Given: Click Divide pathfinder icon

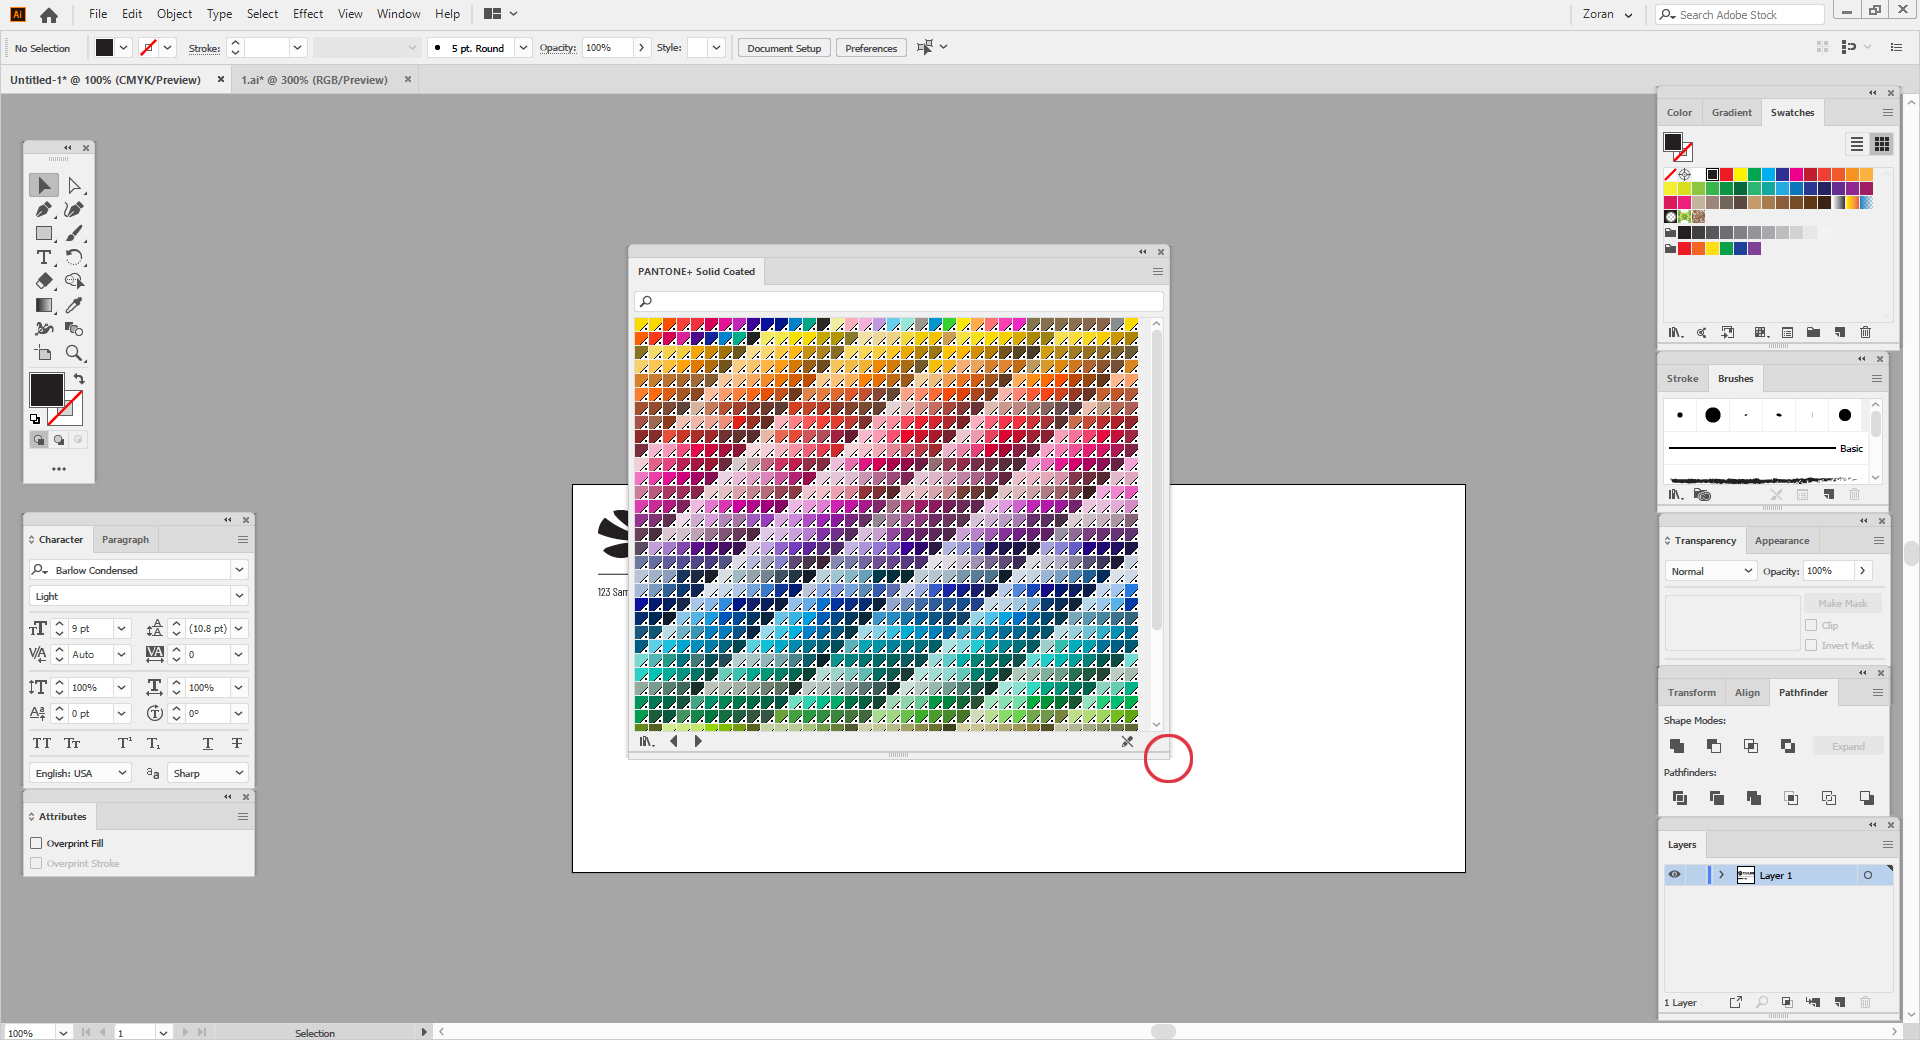Looking at the screenshot, I should click(1680, 798).
